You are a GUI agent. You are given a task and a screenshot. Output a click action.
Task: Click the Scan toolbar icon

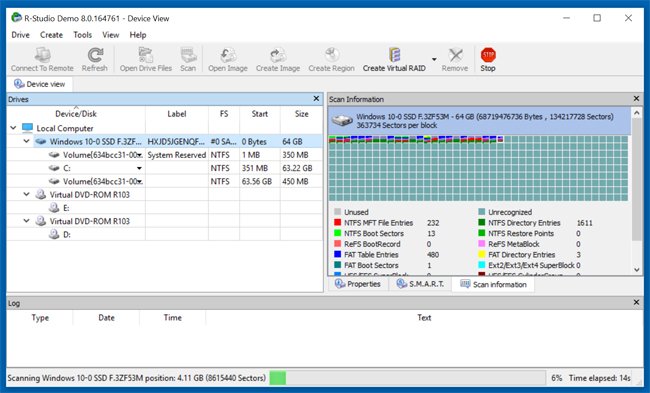pos(188,59)
